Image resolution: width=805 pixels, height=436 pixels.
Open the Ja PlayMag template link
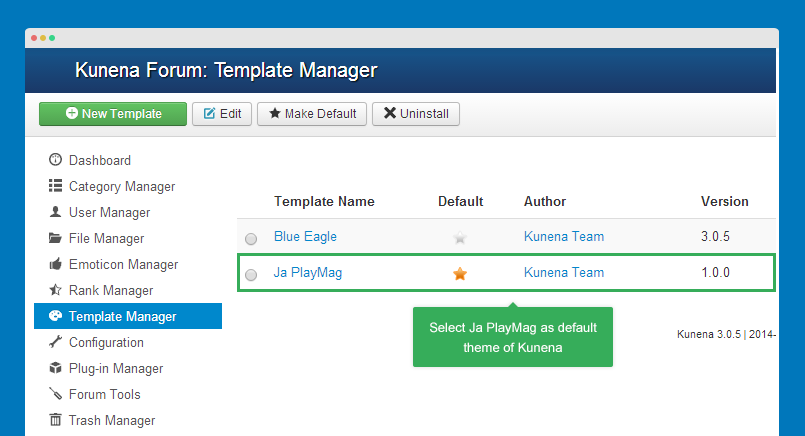(x=308, y=273)
